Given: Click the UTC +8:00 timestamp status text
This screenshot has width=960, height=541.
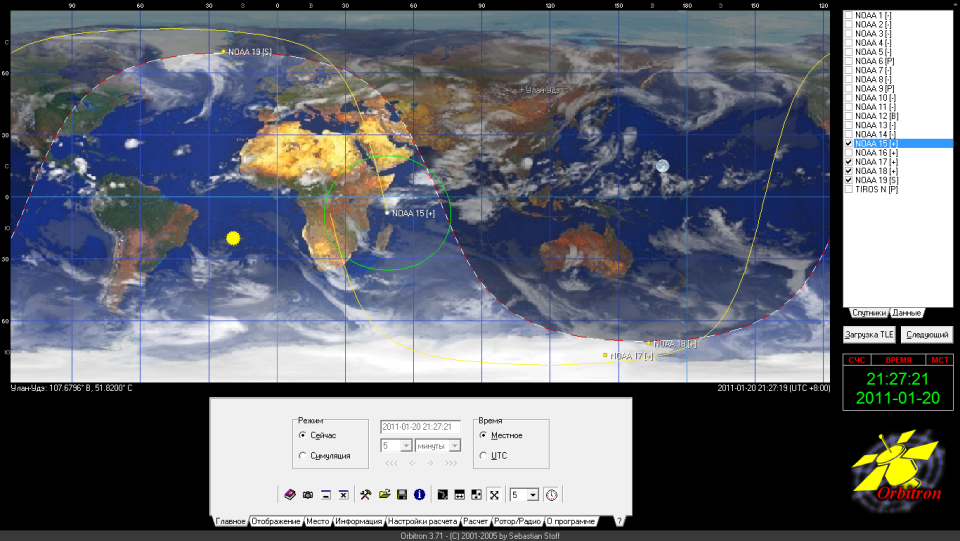Looking at the screenshot, I should 774,388.
